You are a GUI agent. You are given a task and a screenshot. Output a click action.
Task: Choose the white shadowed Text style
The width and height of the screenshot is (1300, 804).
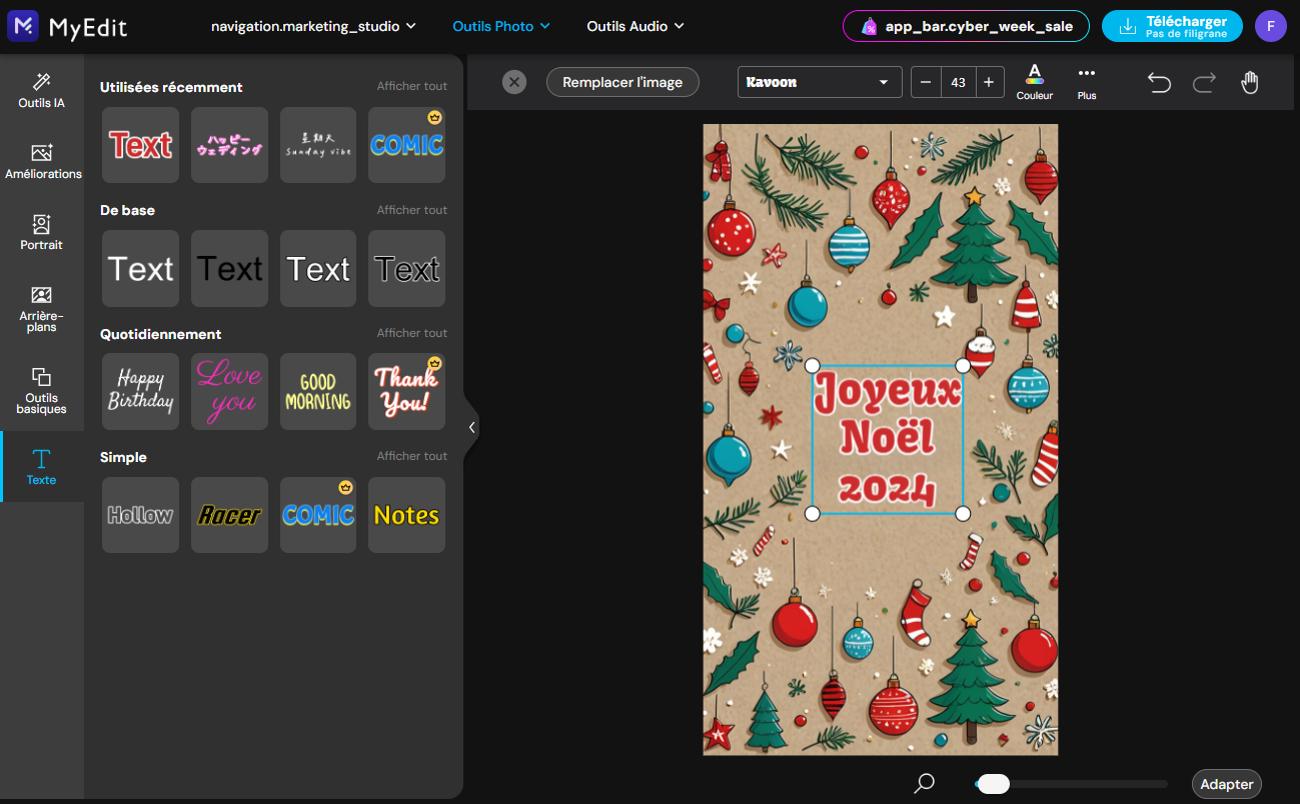[x=318, y=268]
